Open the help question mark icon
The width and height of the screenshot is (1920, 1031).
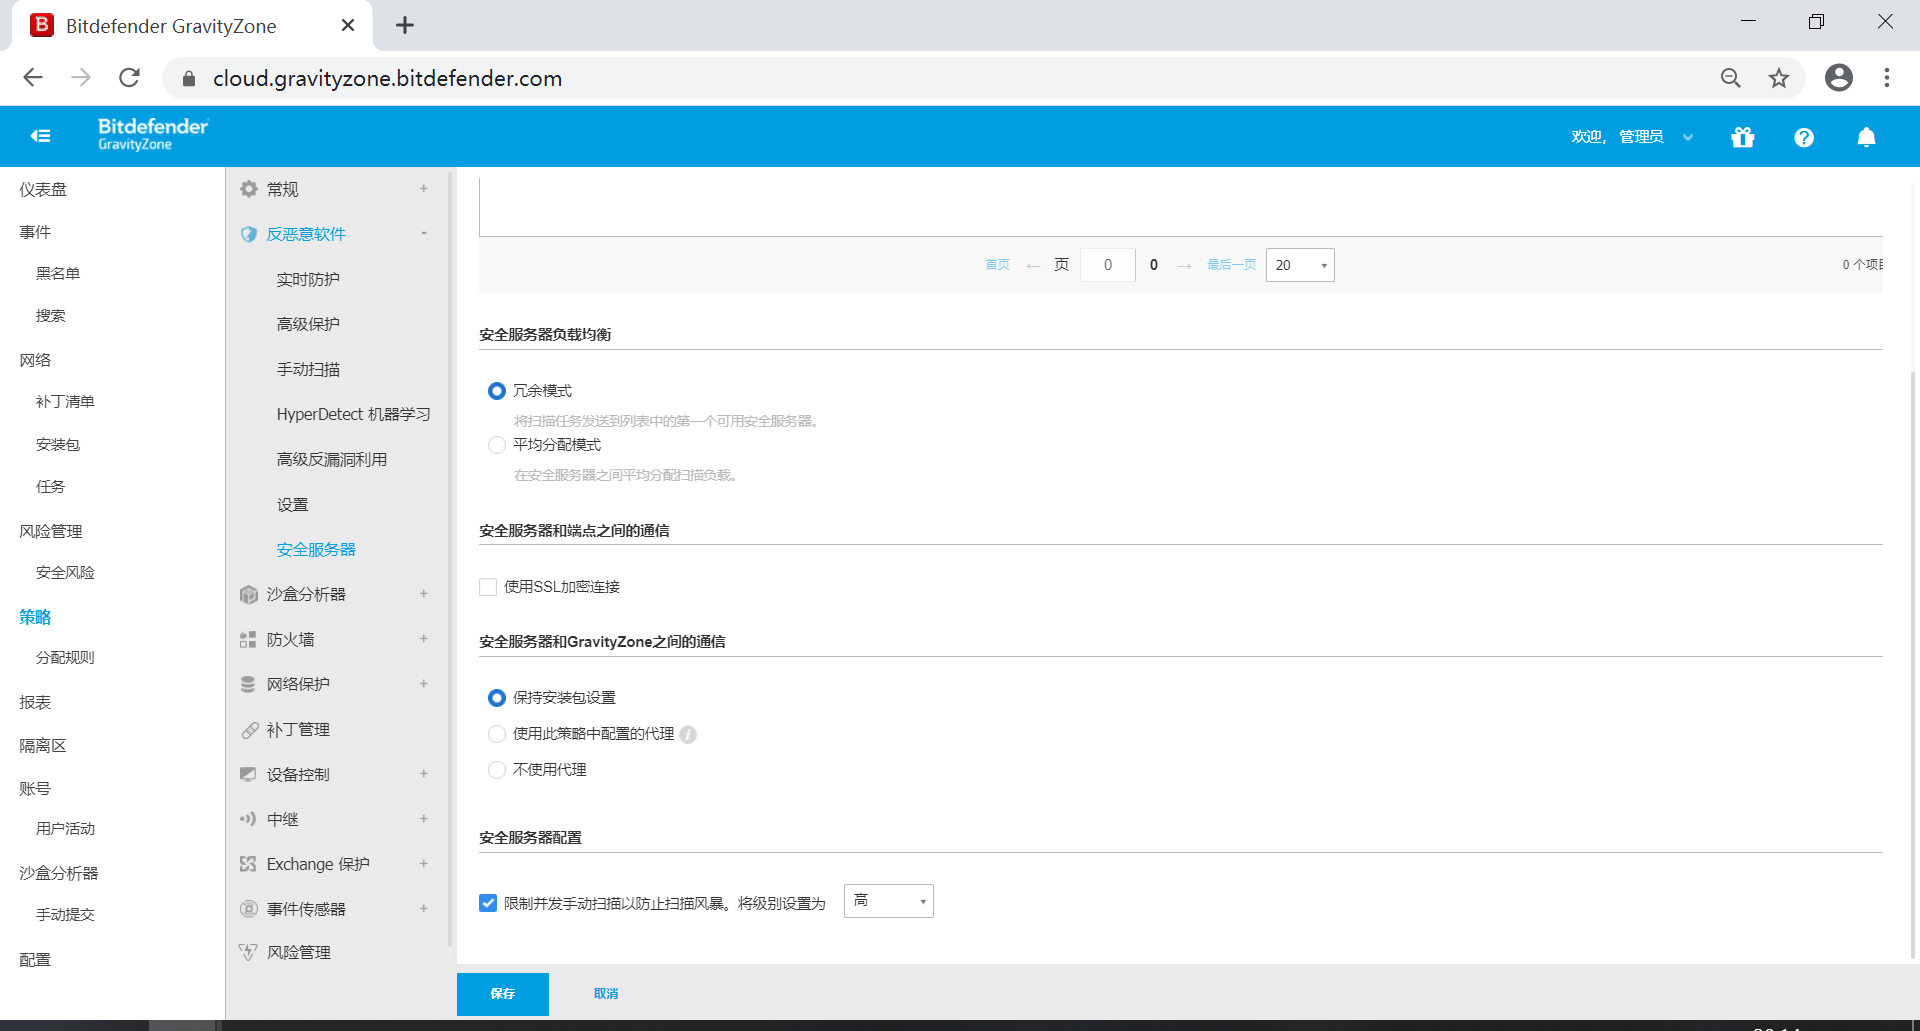1804,137
